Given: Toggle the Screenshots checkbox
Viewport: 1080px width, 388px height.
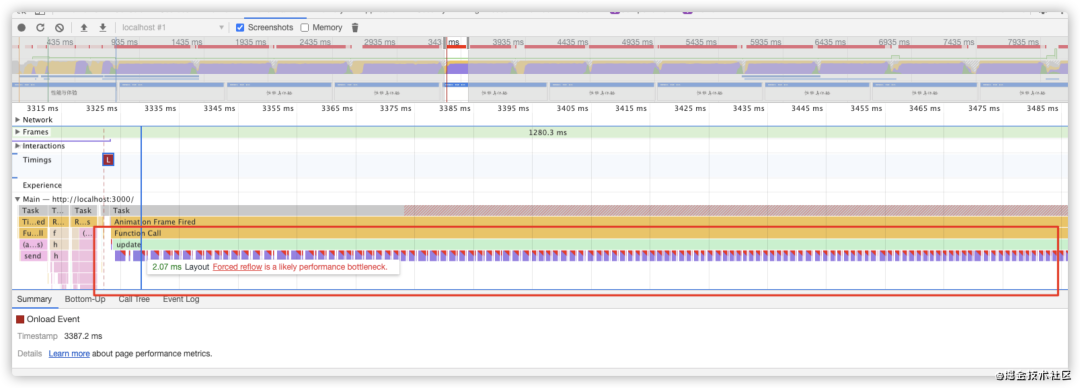Looking at the screenshot, I should tap(240, 28).
